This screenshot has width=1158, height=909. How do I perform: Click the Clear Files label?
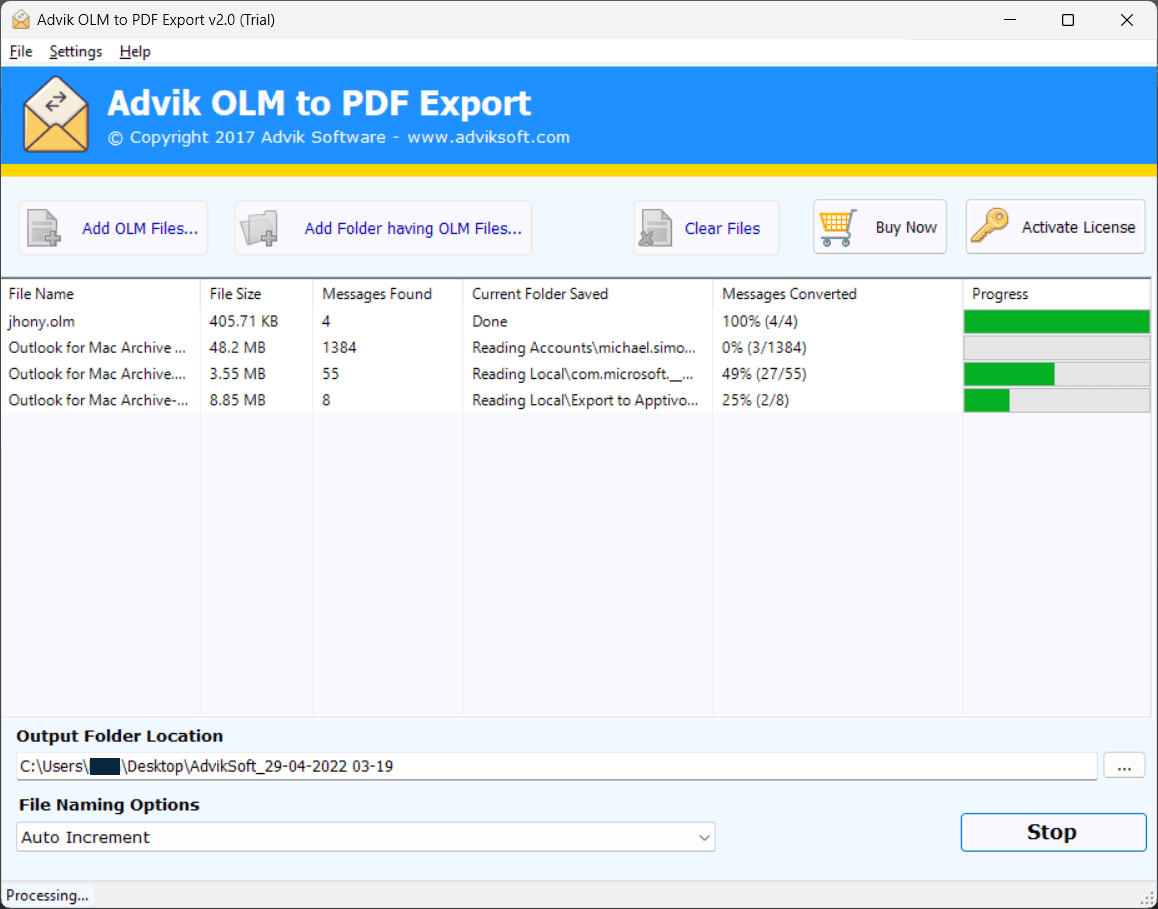pos(722,228)
